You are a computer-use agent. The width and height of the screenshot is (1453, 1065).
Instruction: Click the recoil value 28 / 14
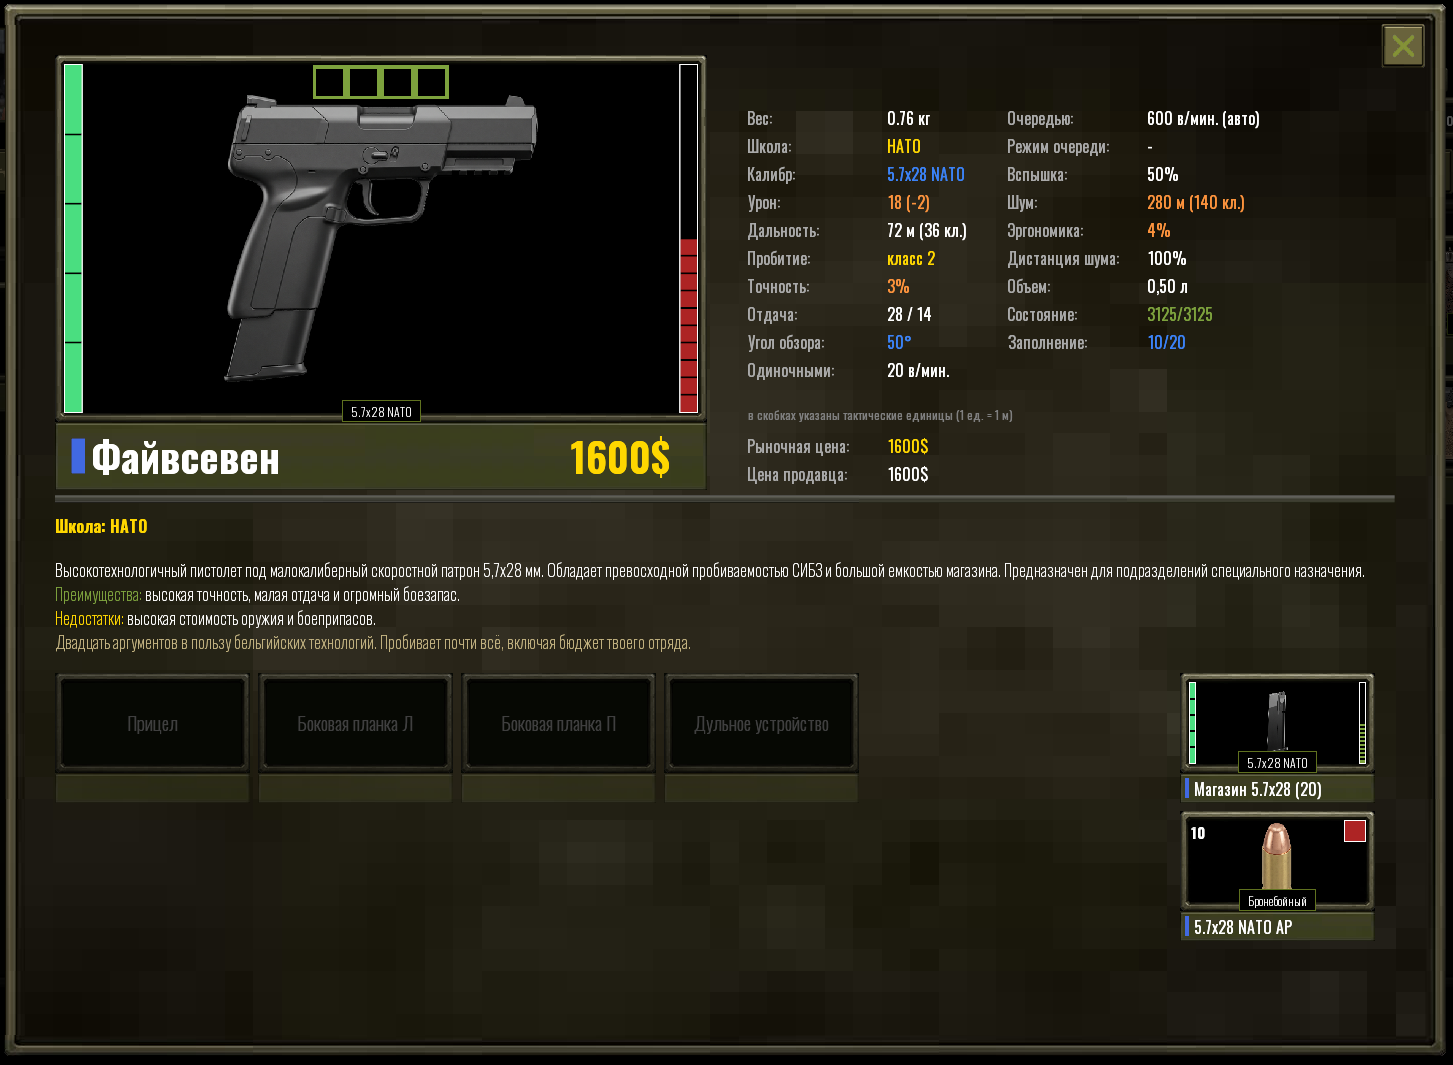(909, 314)
